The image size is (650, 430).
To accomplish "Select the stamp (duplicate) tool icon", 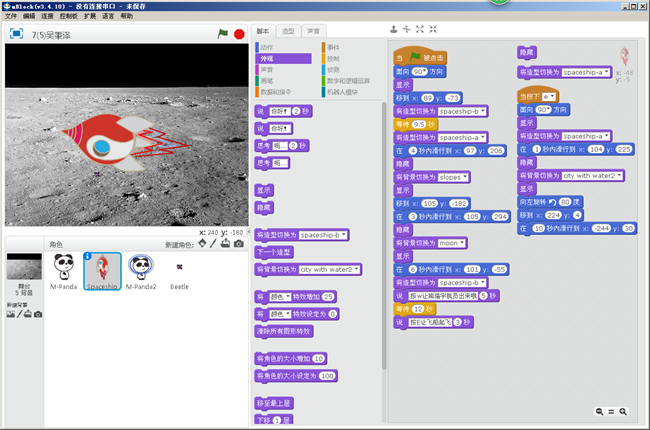I will click(393, 30).
